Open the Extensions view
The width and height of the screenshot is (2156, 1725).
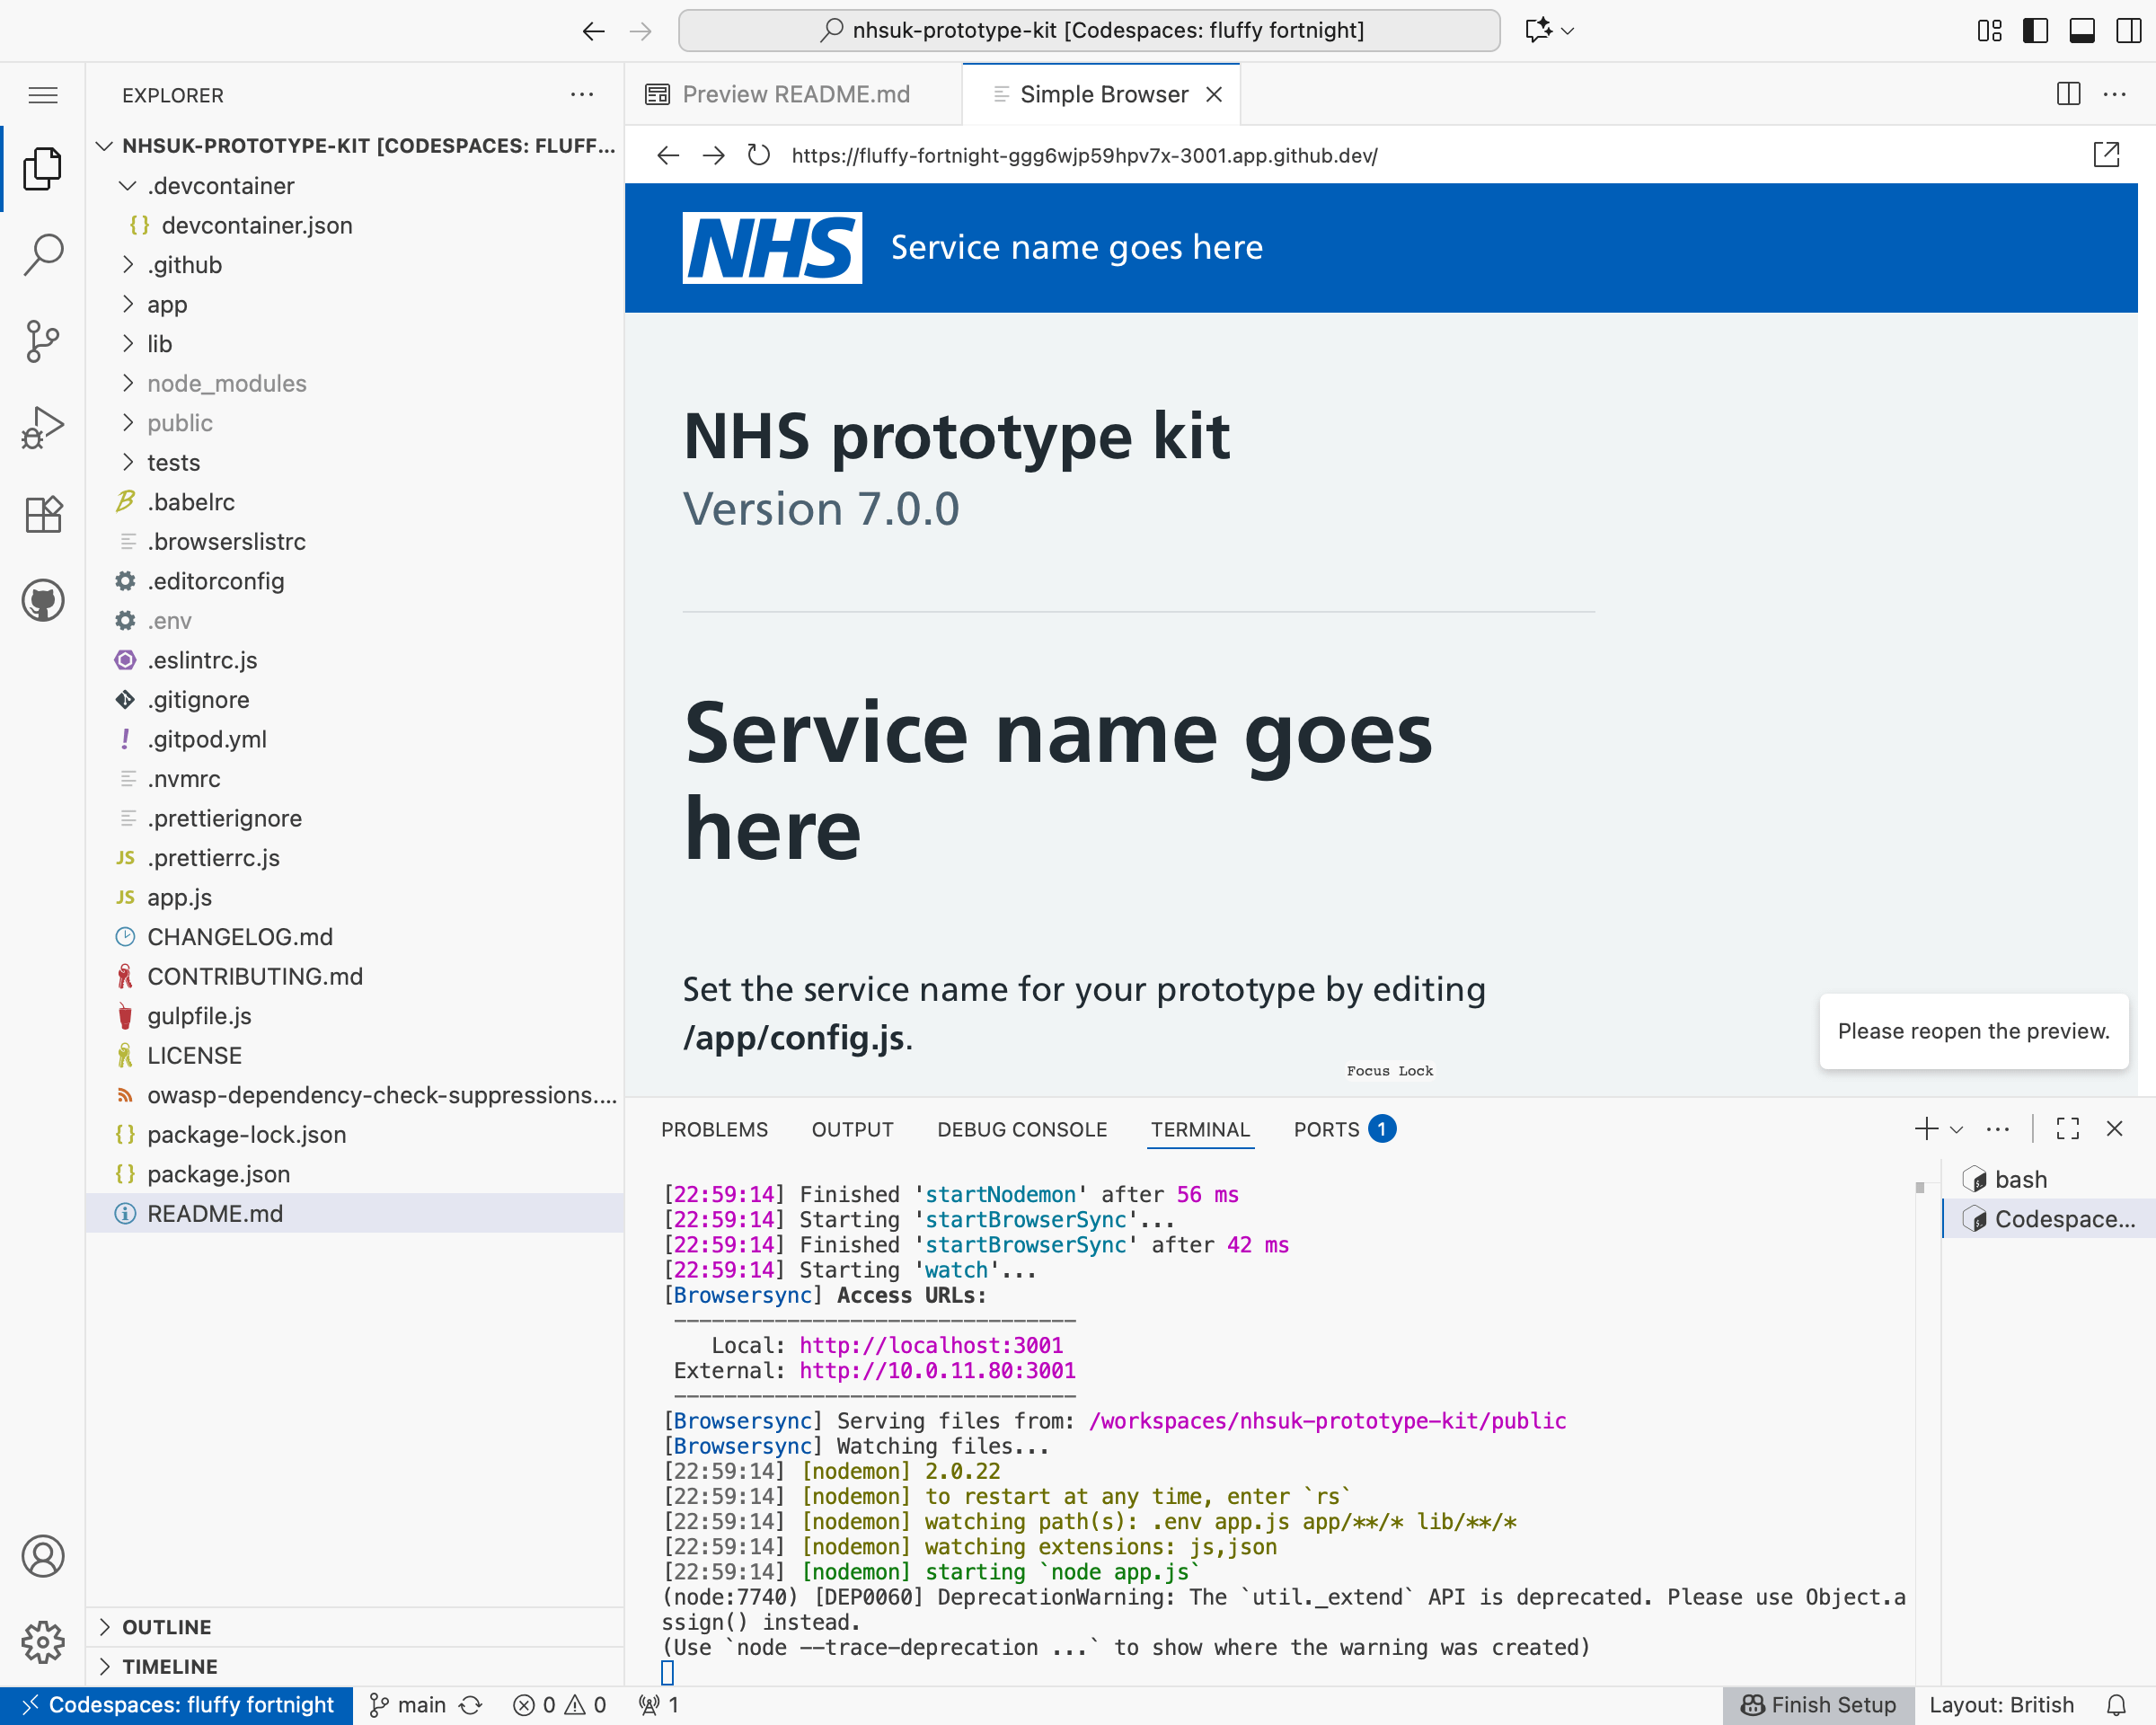pyautogui.click(x=43, y=514)
